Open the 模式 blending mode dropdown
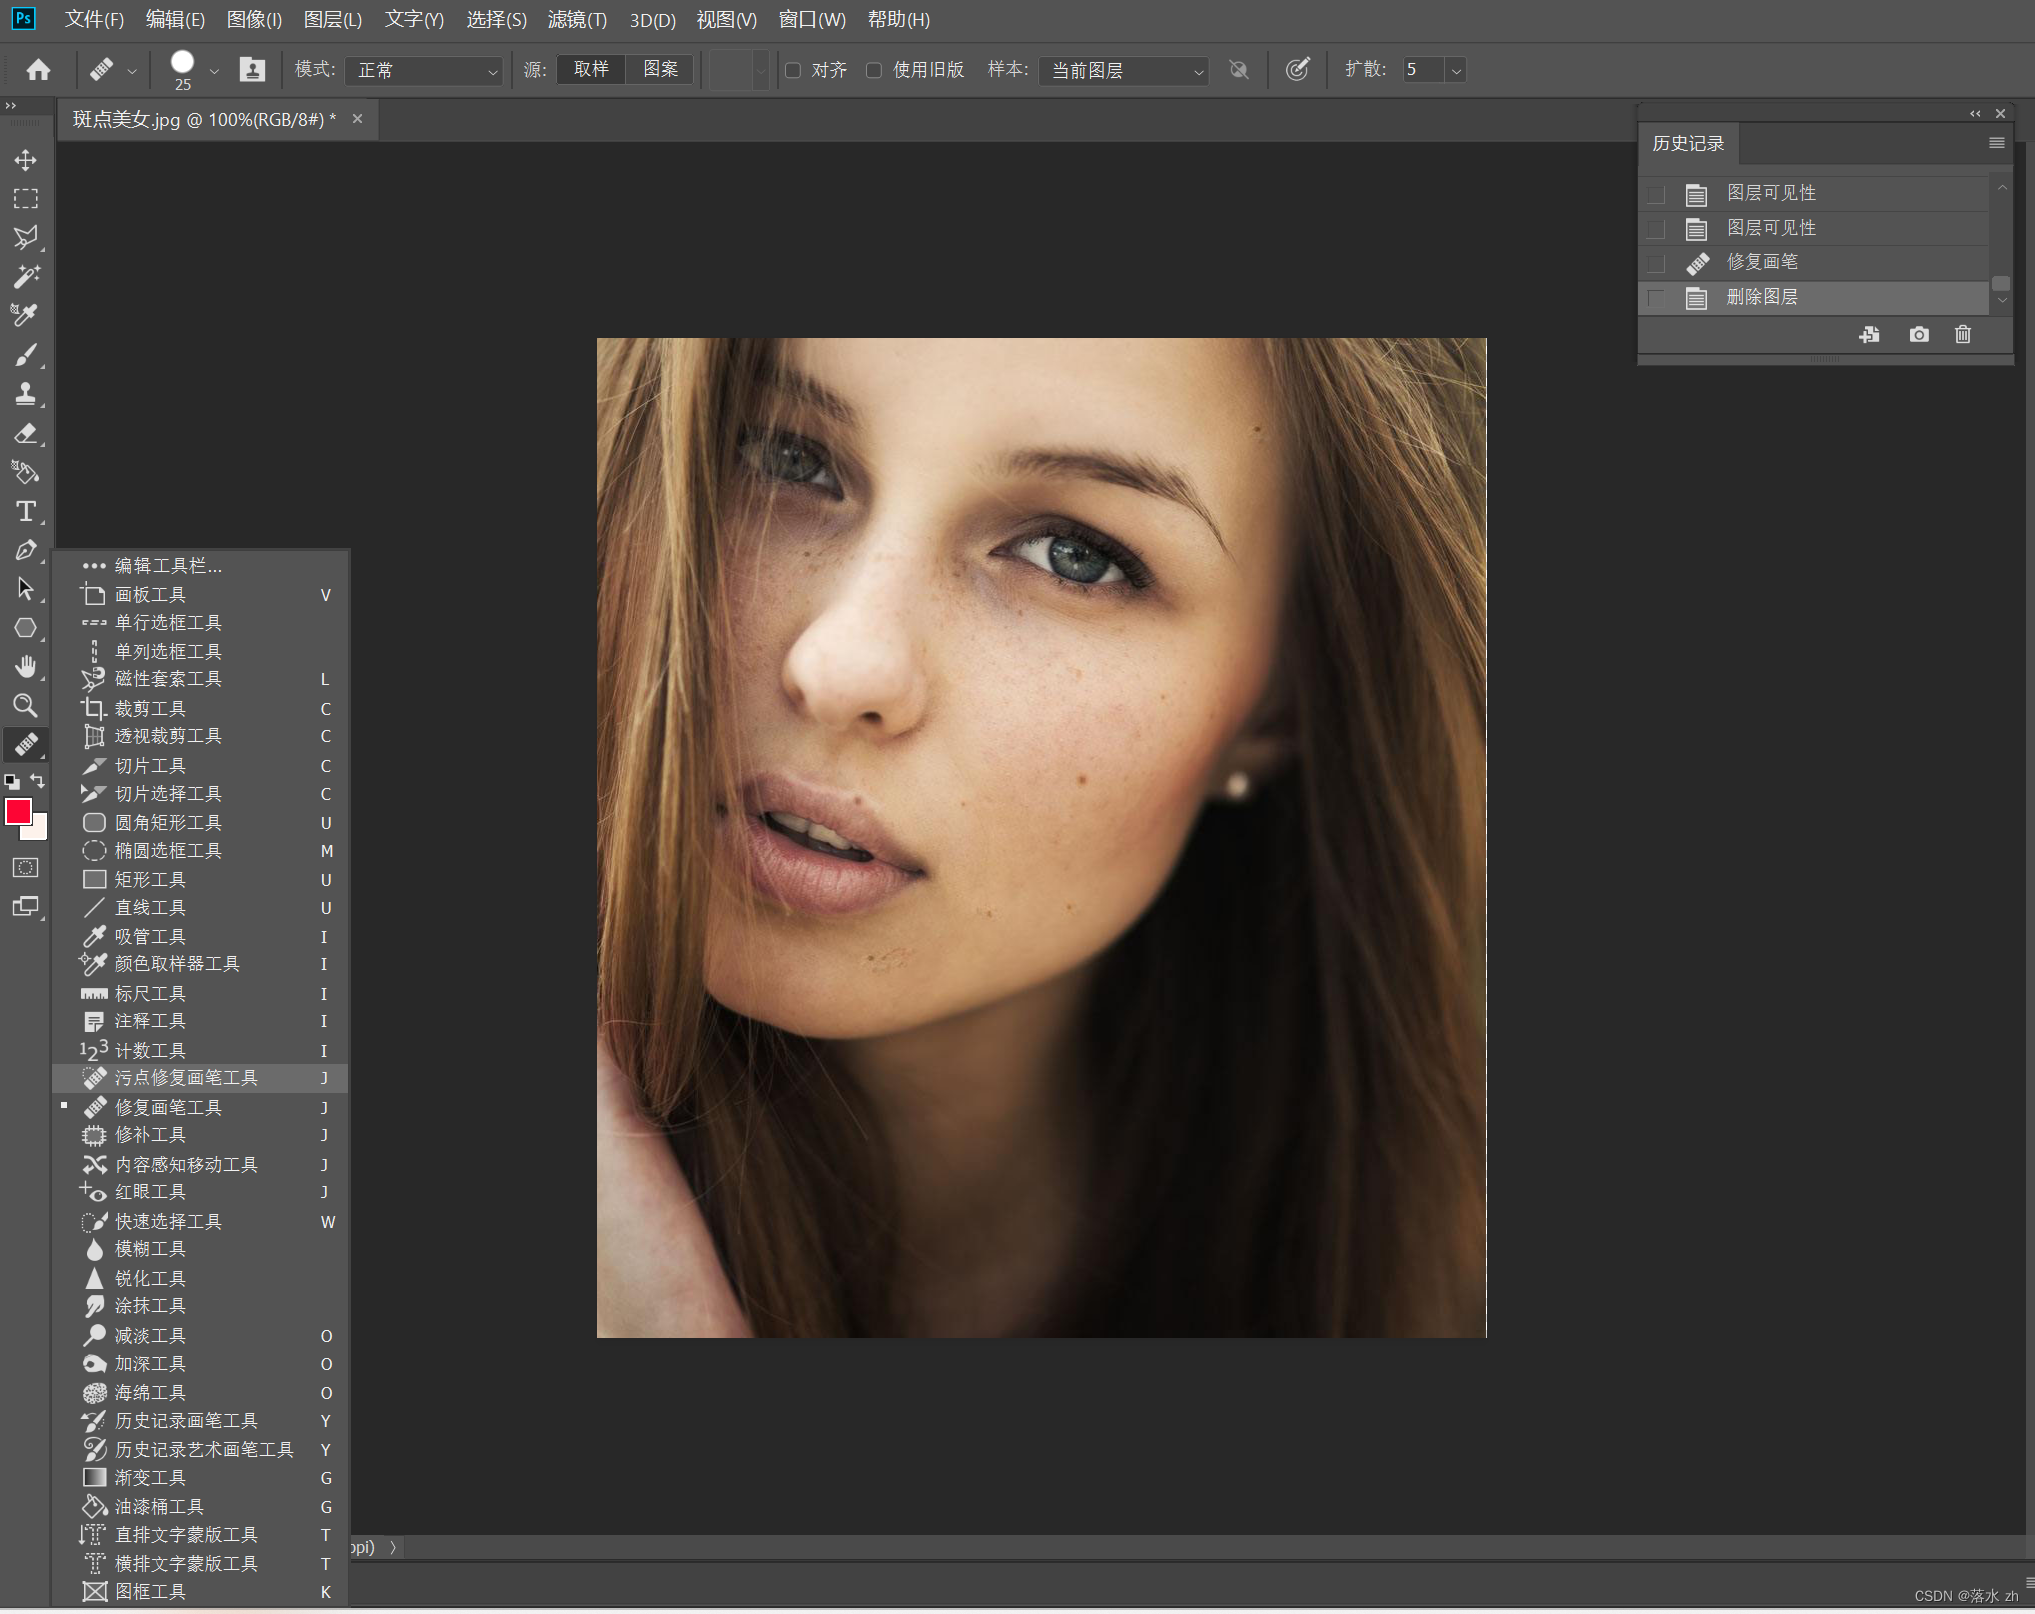The width and height of the screenshot is (2035, 1614). pos(424,70)
